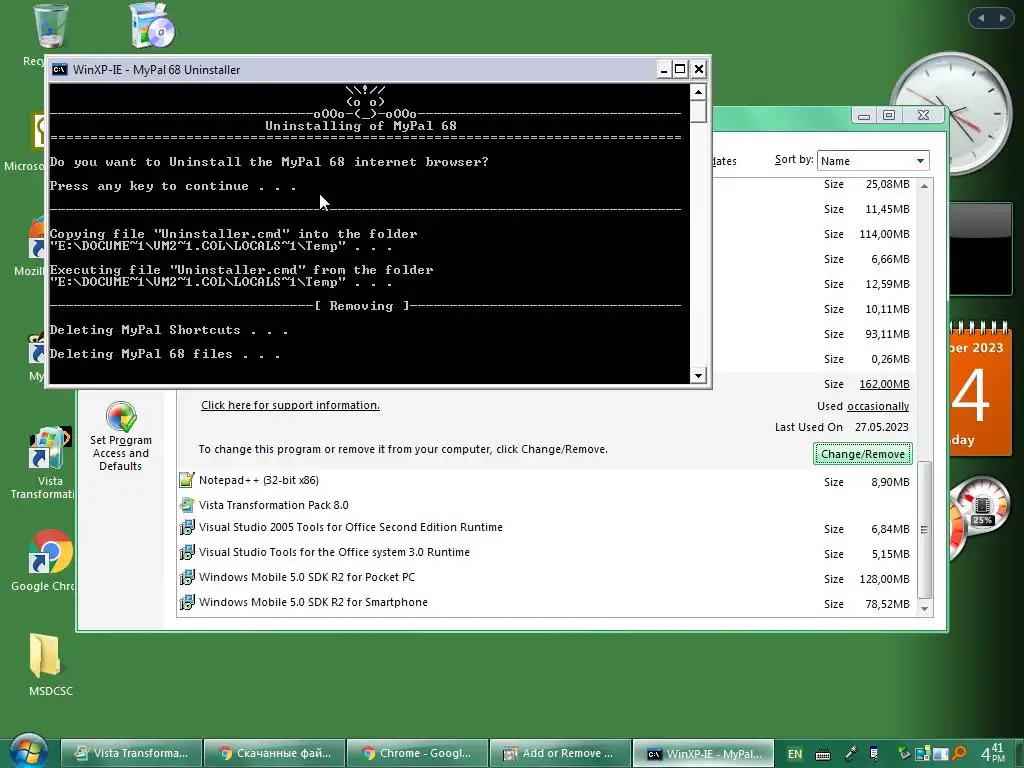The image size is (1024, 768).
Task: Open the Recycle Bin desktop icon
Action: point(50,26)
